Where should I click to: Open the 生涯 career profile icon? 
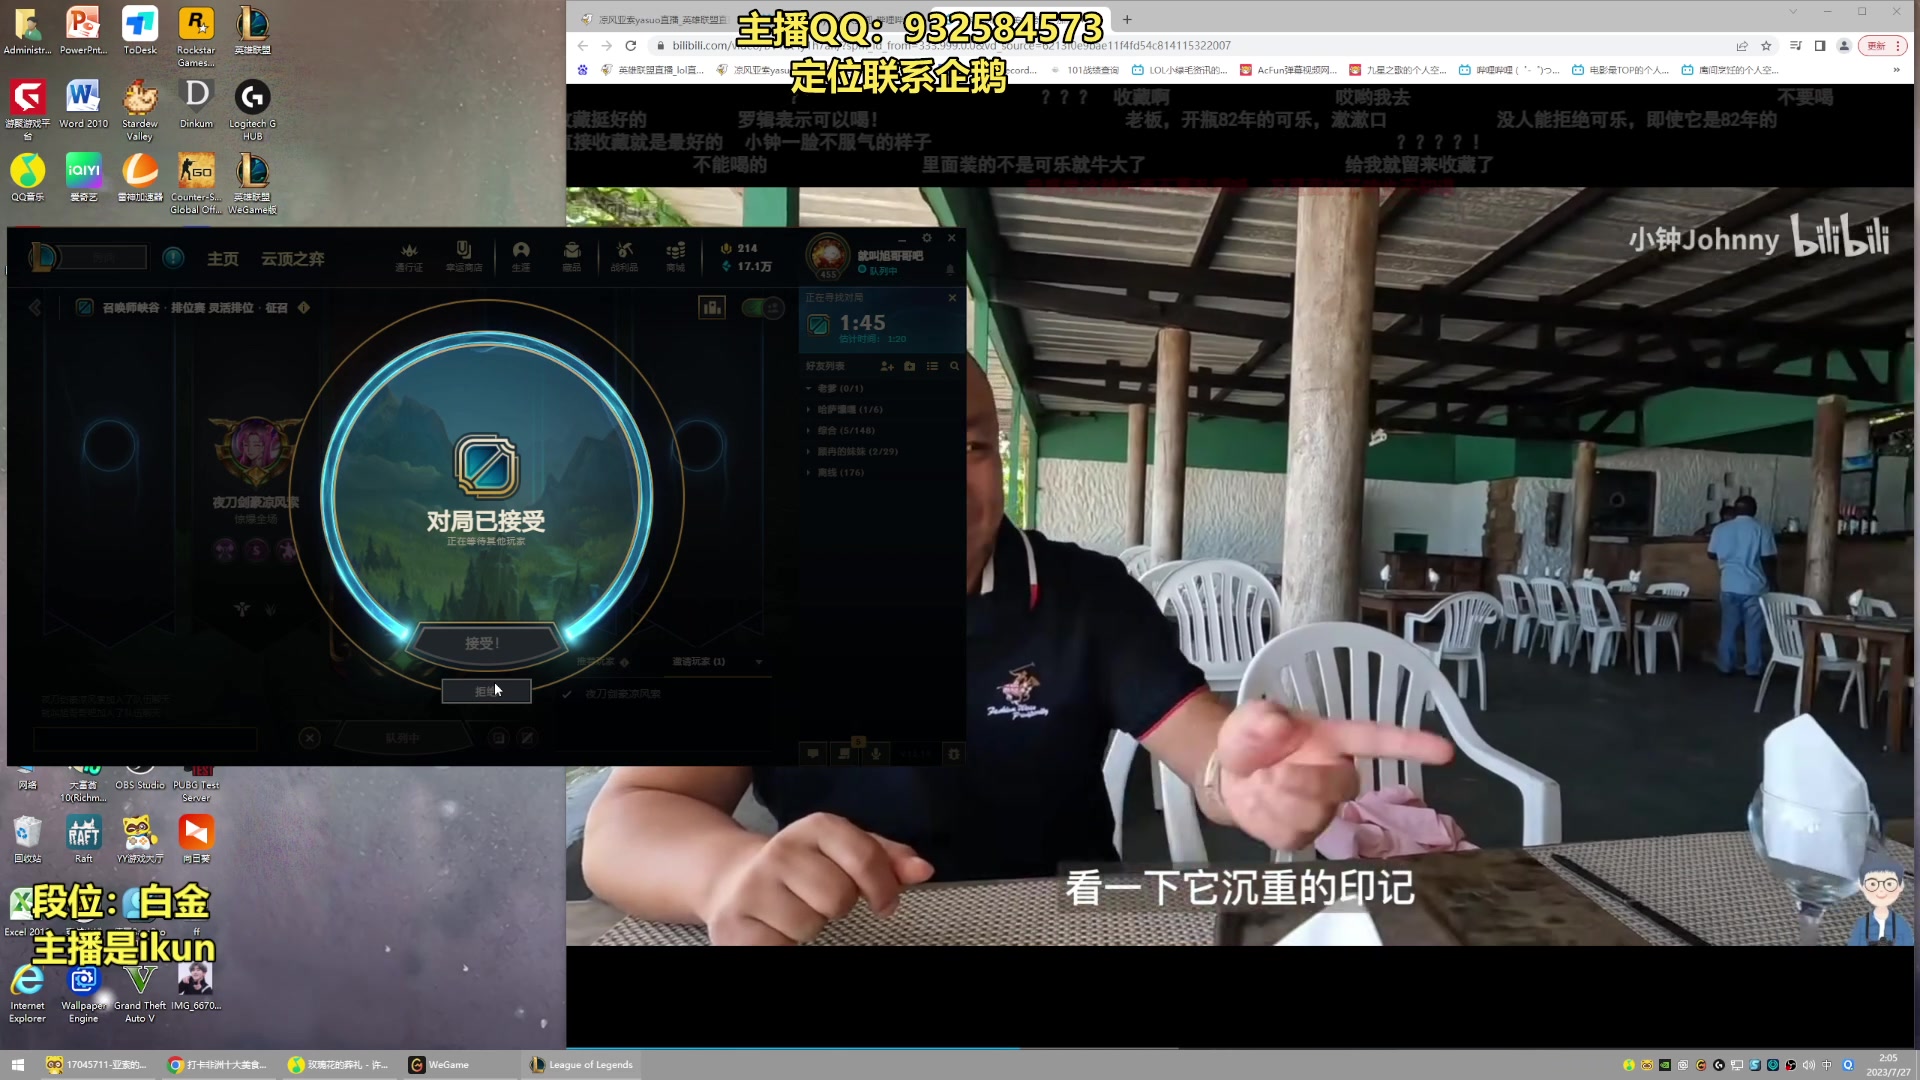coord(521,256)
